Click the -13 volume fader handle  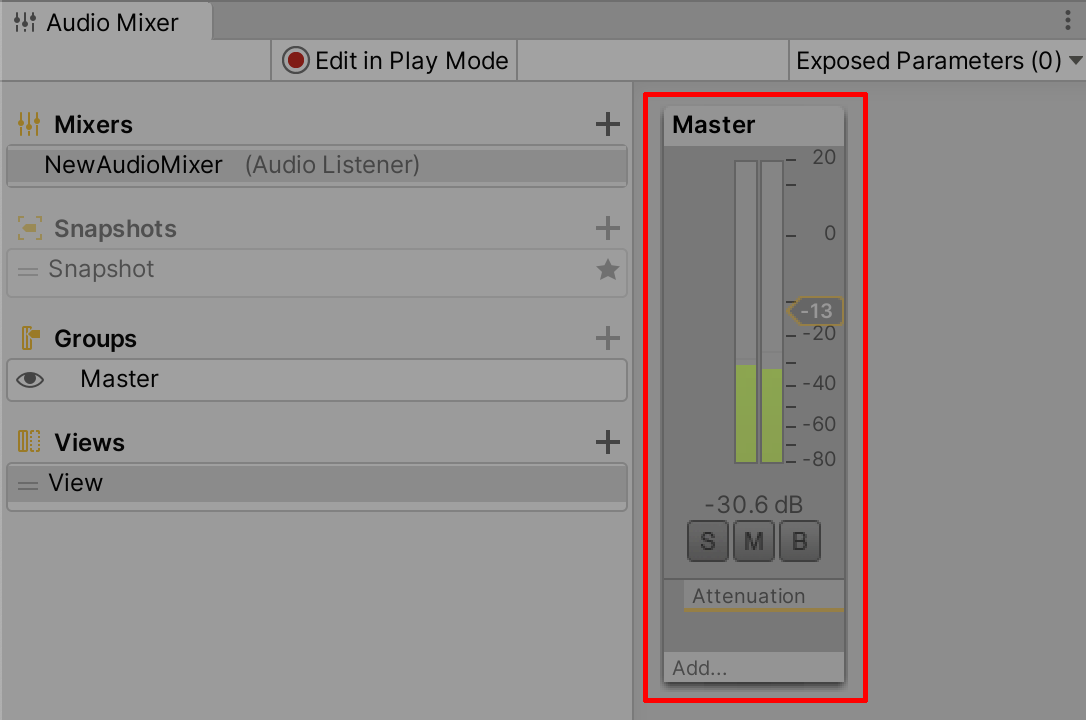click(816, 311)
